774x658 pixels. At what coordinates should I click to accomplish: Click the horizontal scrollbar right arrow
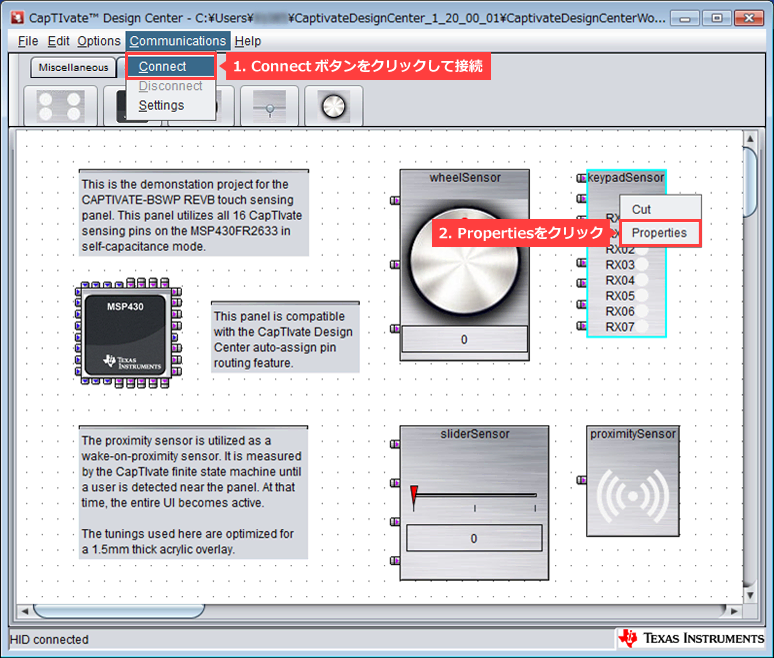(x=734, y=611)
